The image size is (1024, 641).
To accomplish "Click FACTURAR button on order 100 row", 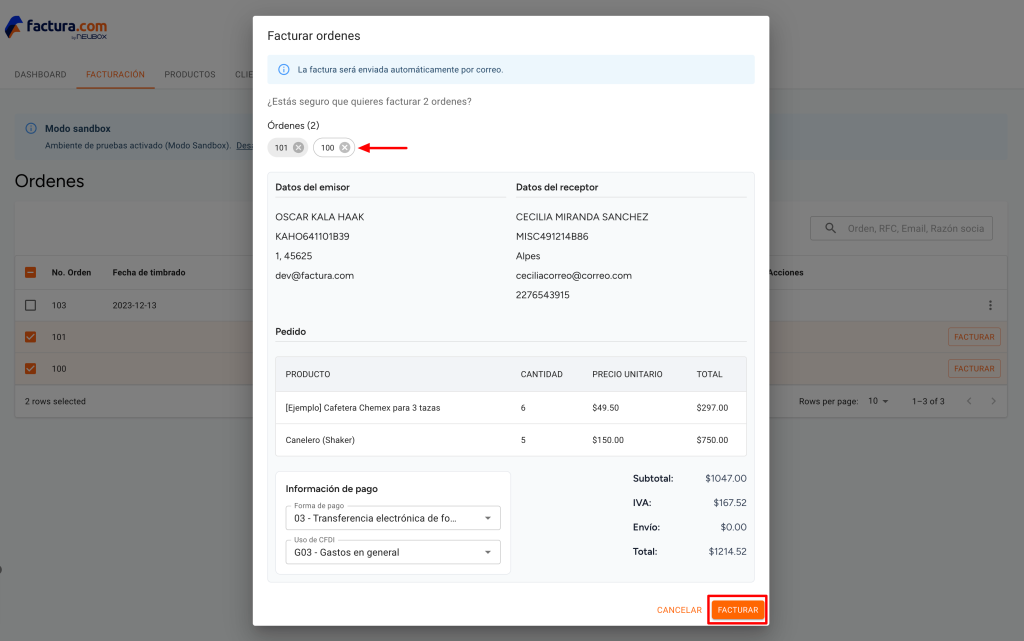I will point(974,369).
